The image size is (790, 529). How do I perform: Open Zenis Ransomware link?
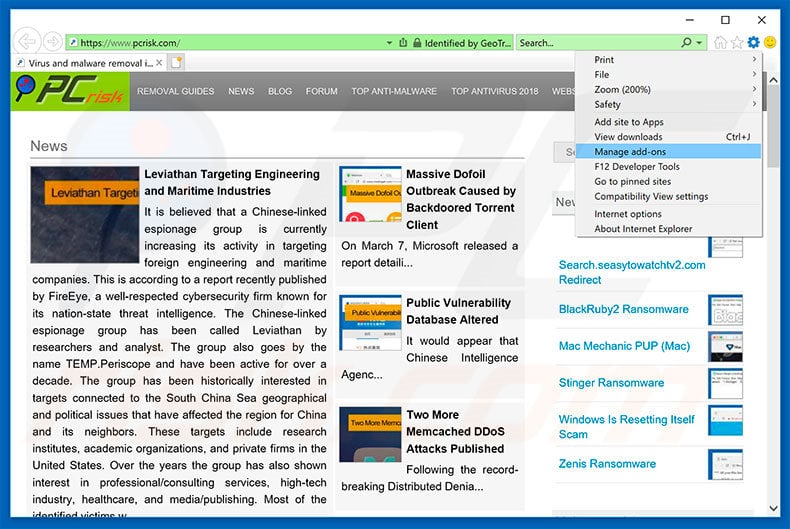pyautogui.click(x=607, y=463)
